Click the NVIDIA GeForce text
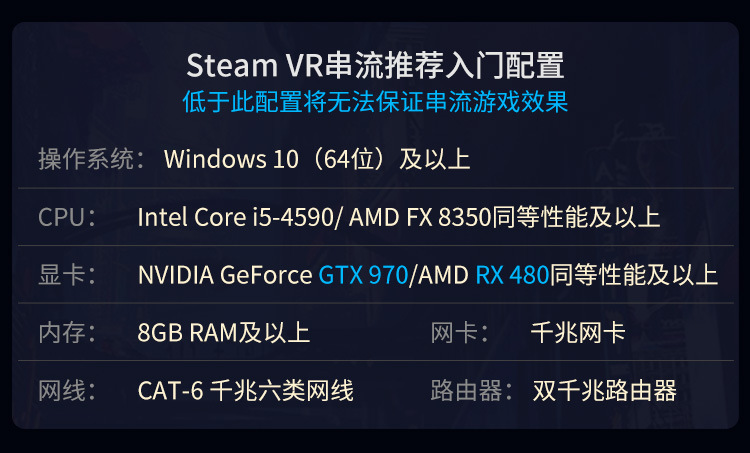 (225, 275)
